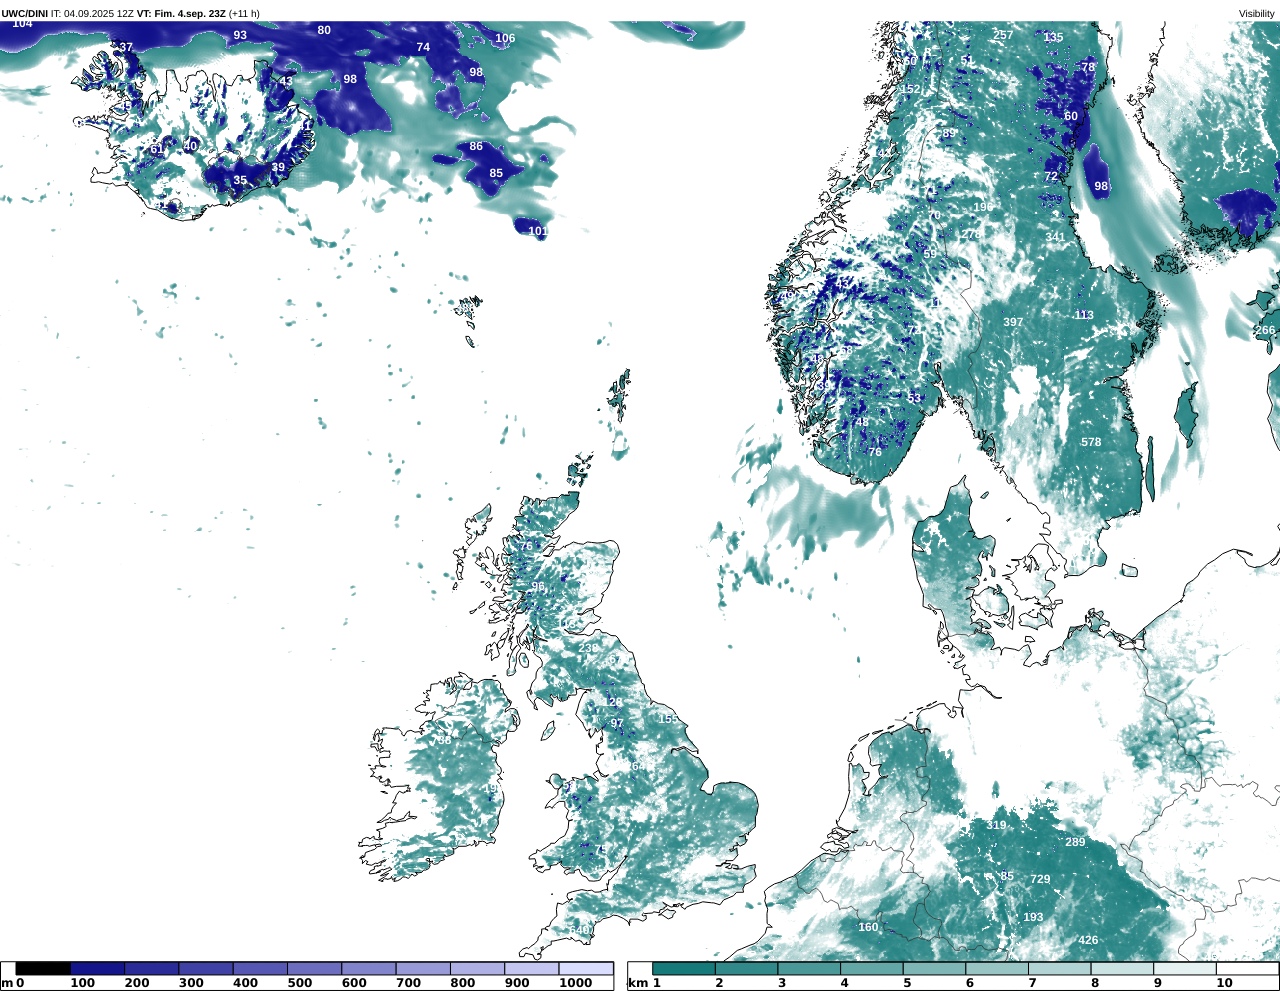This screenshot has width=1280, height=991.
Task: Click the '101' value southeast of Iceland
Action: [538, 231]
